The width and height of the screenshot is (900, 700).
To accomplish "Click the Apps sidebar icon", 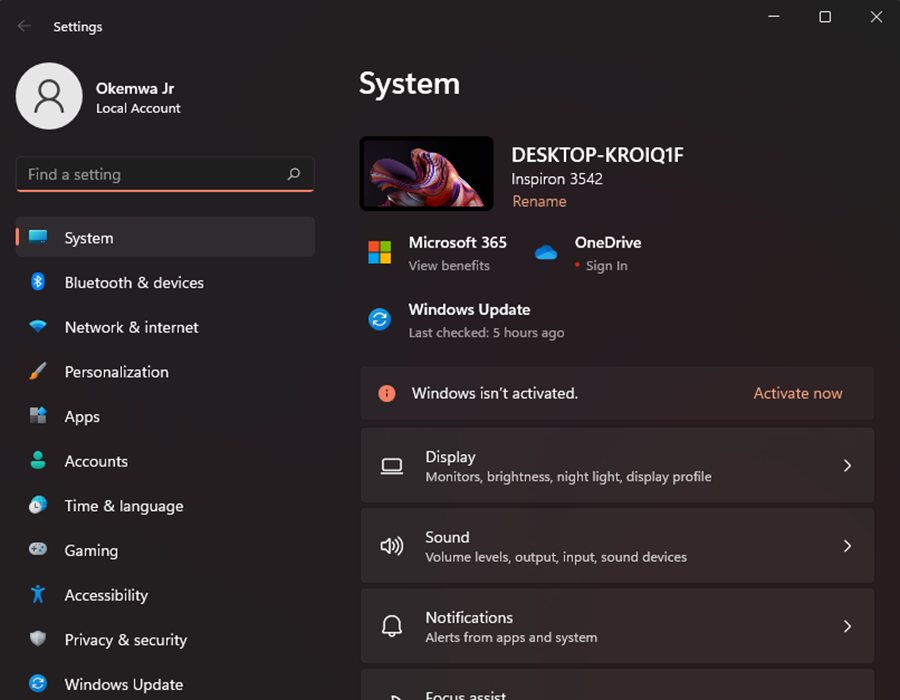I will click(x=38, y=416).
